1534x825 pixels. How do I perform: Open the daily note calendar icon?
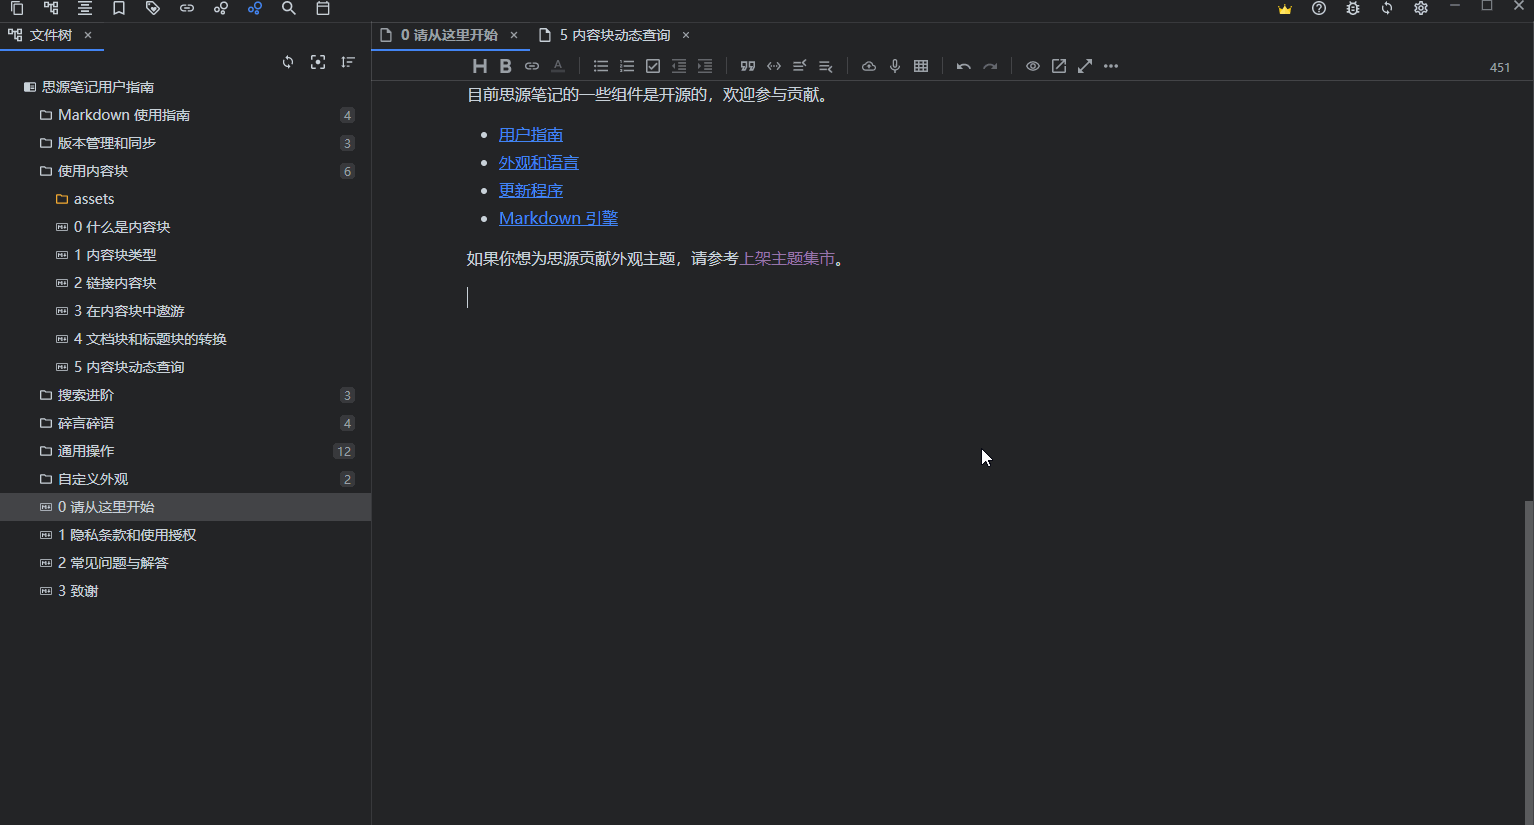[x=322, y=9]
